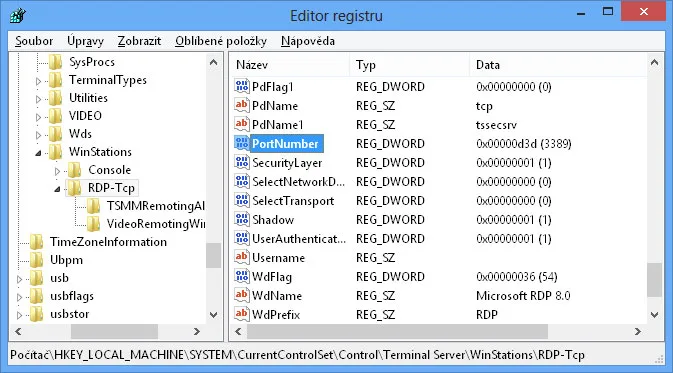Click values pane scroll left arrow

coord(238,331)
